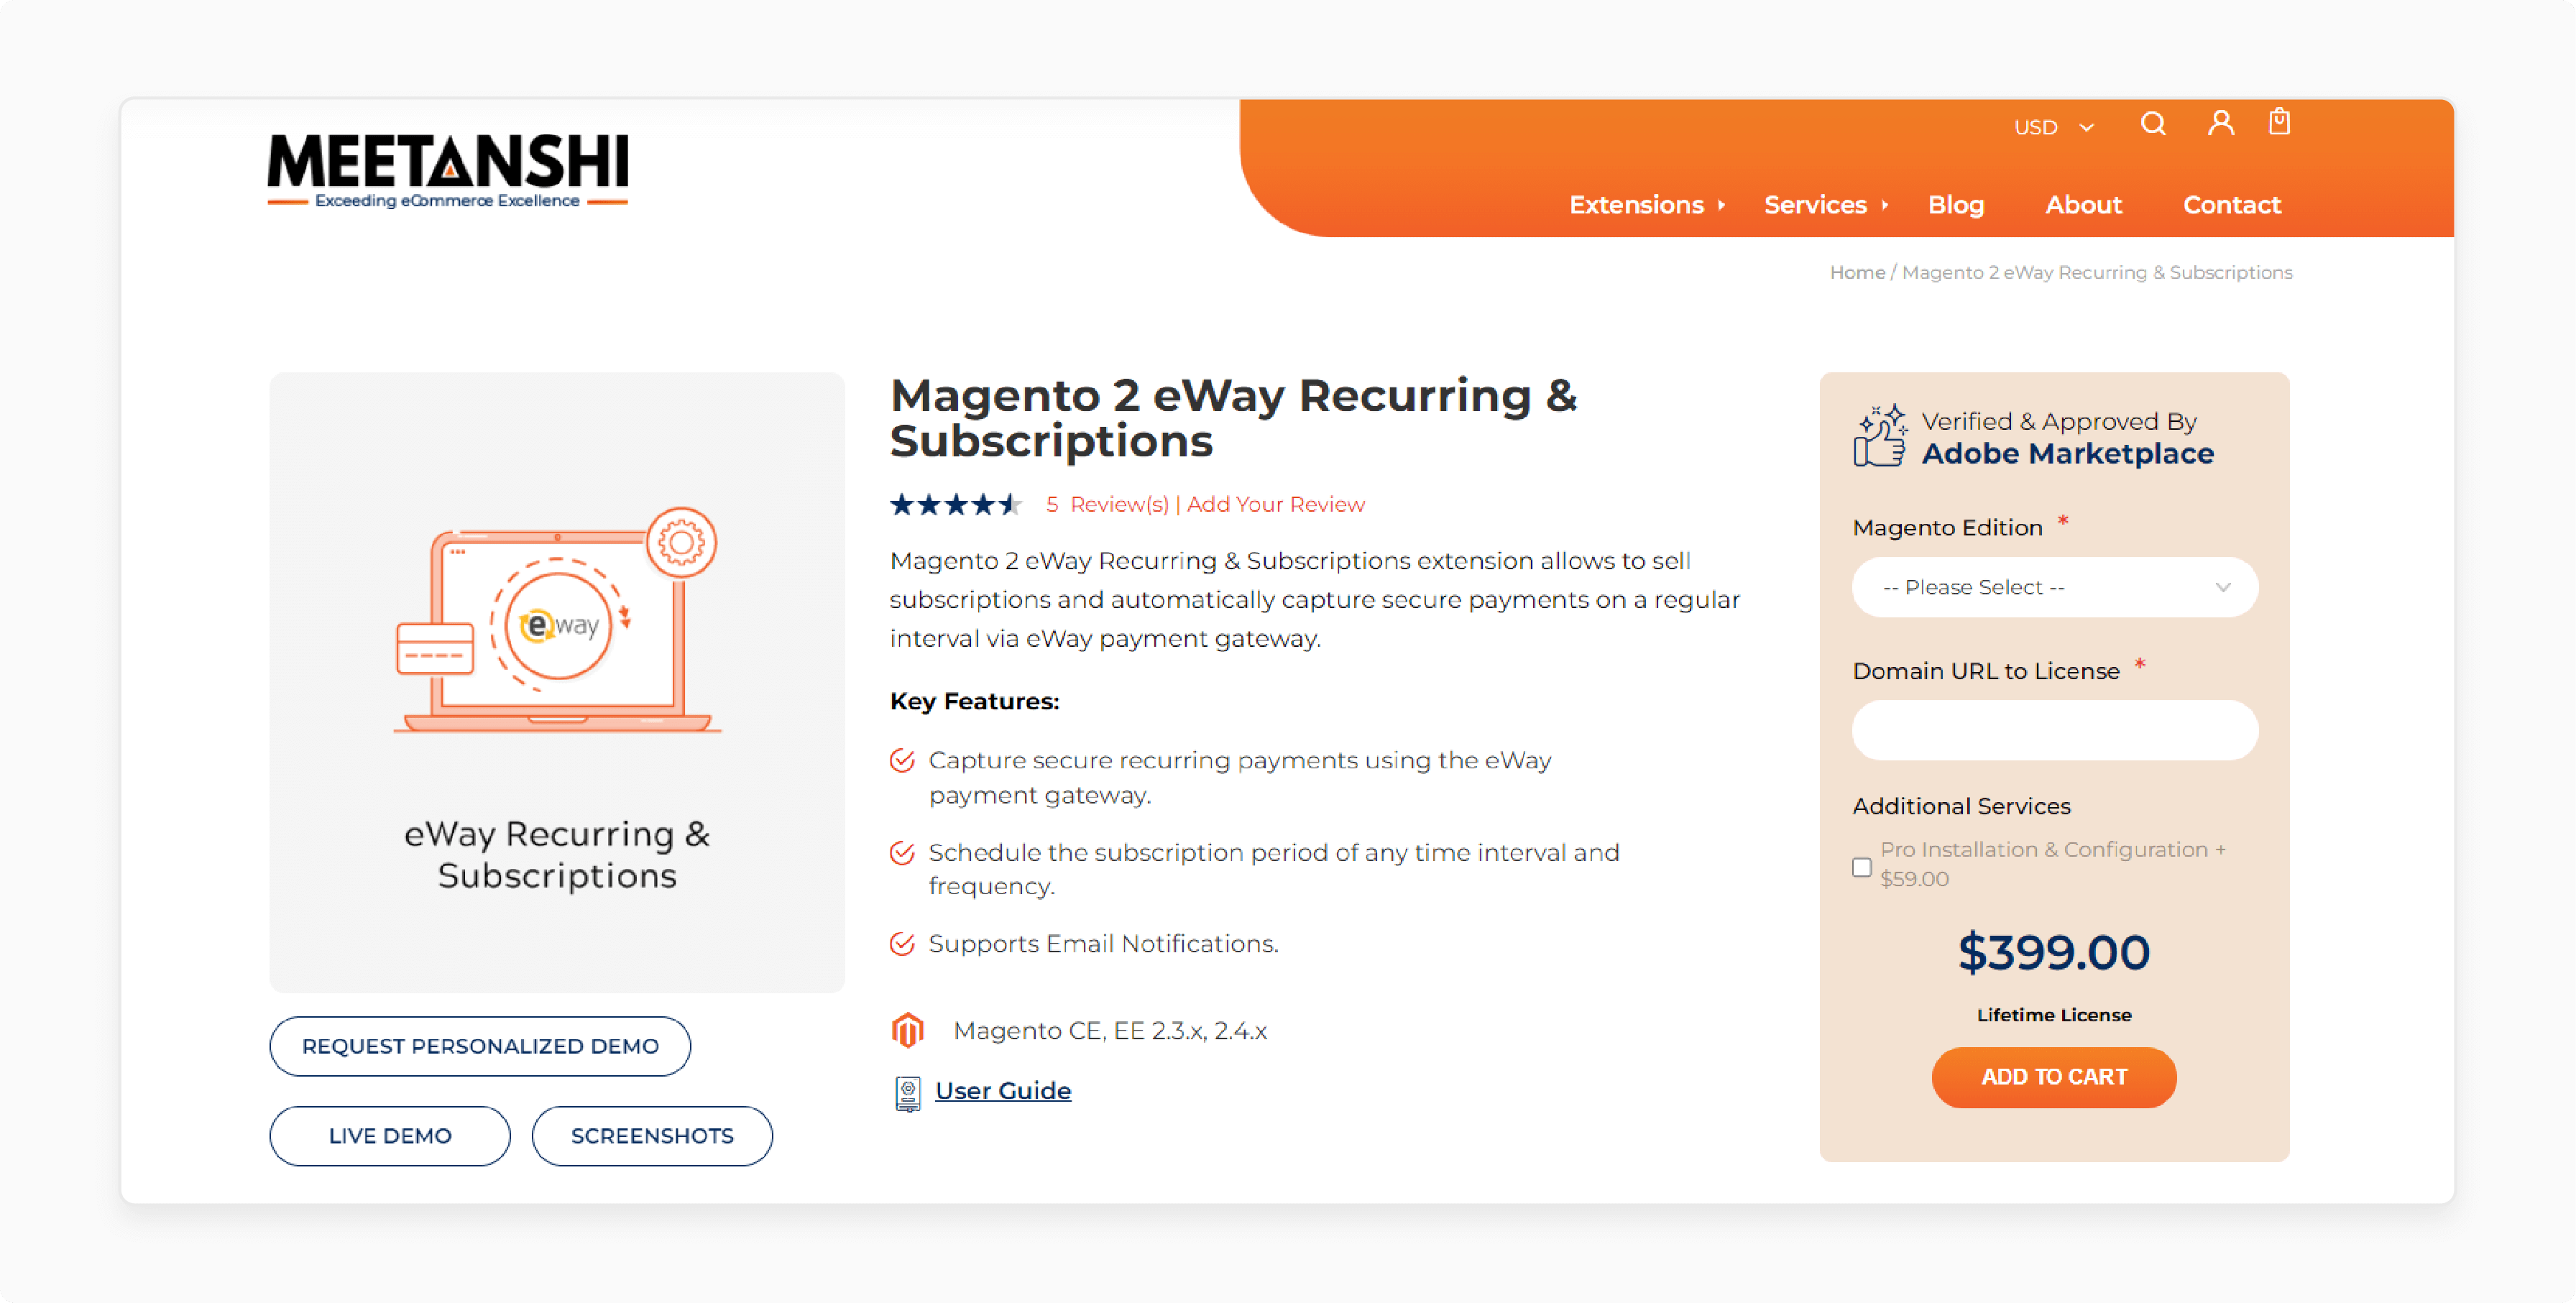Viewport: 2576px width, 1303px height.
Task: Open the Services navigation menu
Action: point(1816,203)
